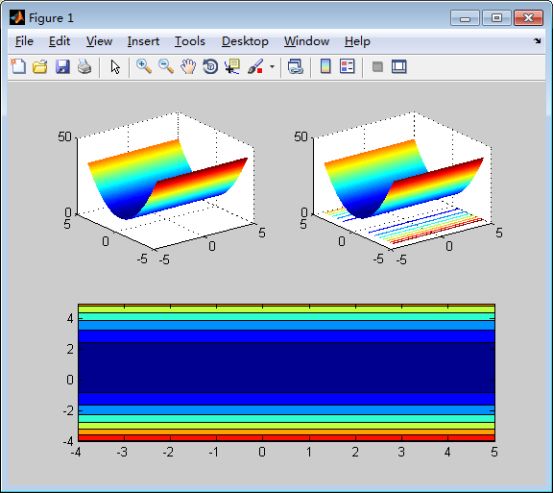Open the Insert menu

(143, 41)
